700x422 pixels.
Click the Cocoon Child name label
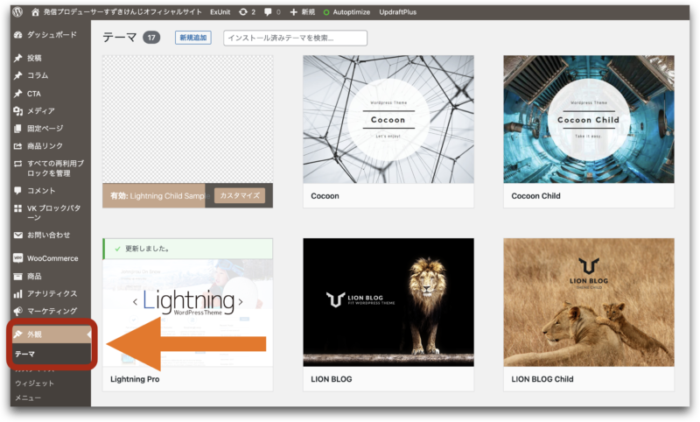click(536, 196)
